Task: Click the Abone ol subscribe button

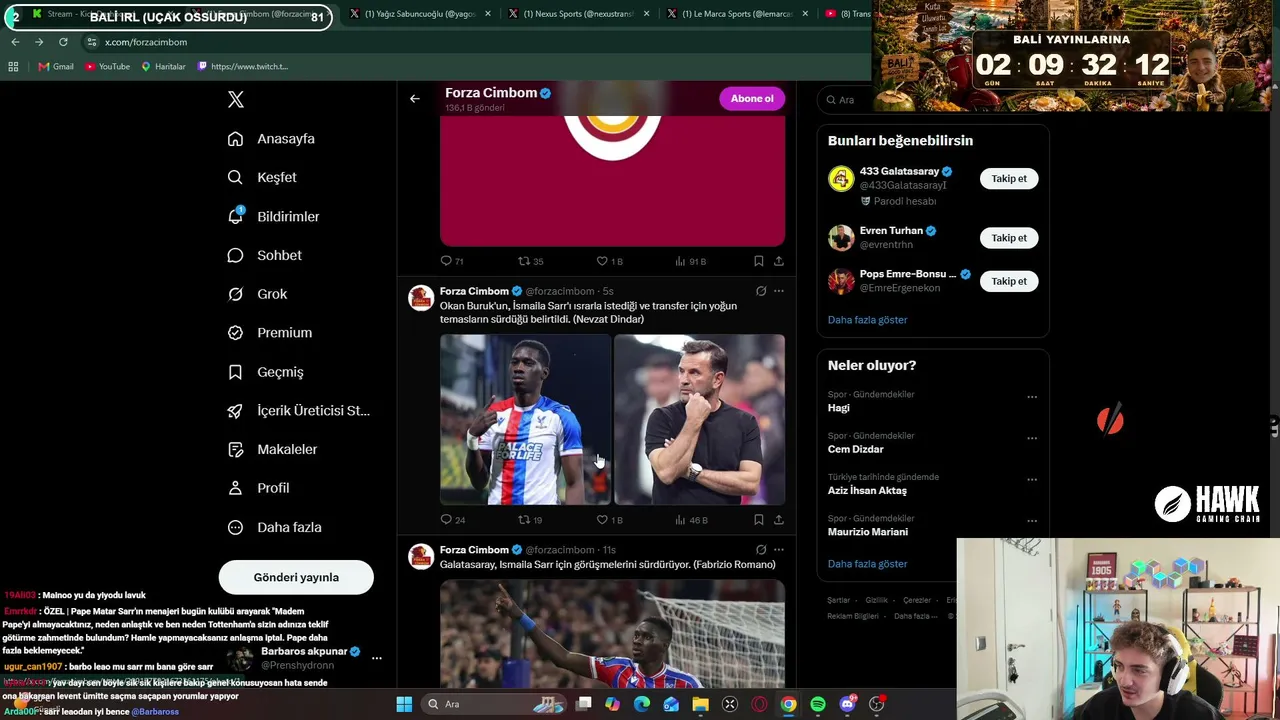Action: [x=752, y=98]
